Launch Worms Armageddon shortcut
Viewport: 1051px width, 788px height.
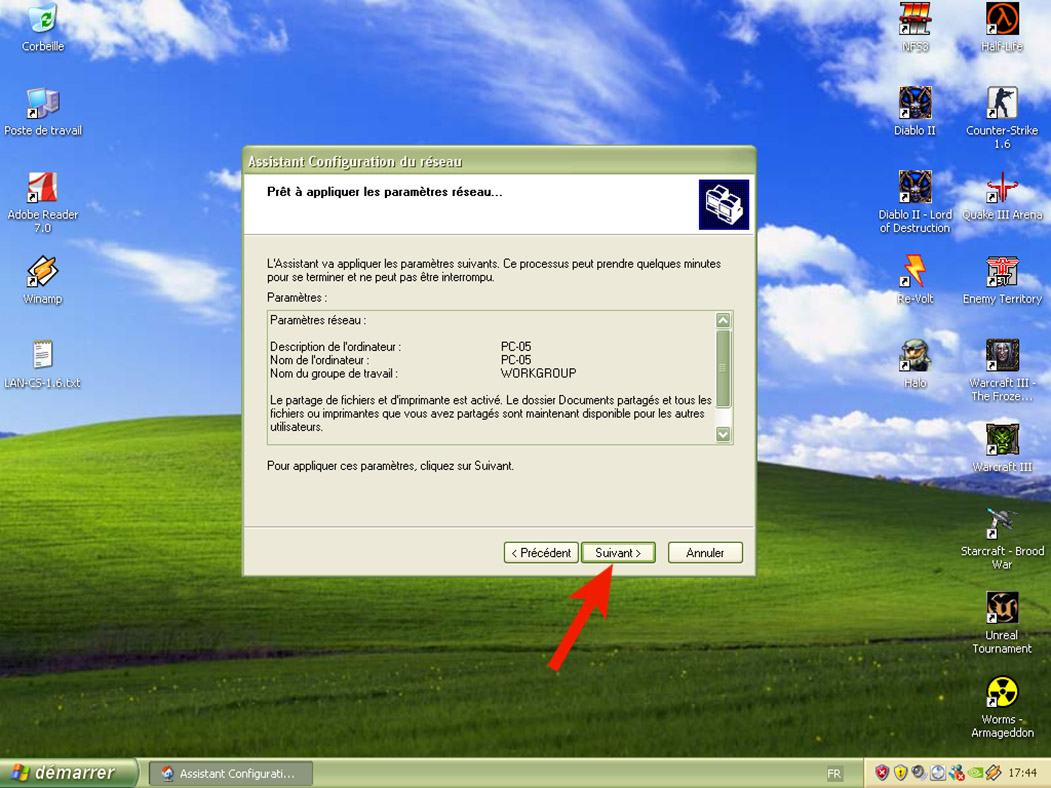click(1001, 693)
